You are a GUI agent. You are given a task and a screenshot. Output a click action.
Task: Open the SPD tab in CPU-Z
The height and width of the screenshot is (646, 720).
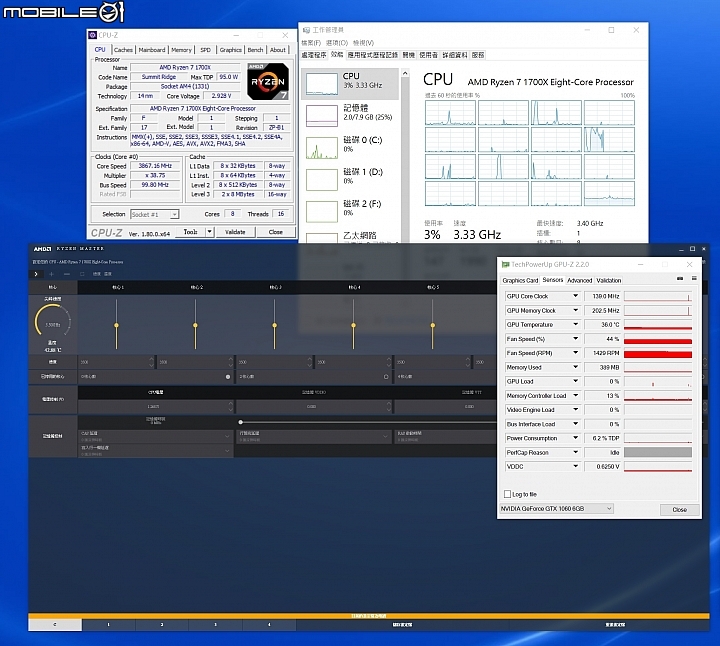coord(206,50)
